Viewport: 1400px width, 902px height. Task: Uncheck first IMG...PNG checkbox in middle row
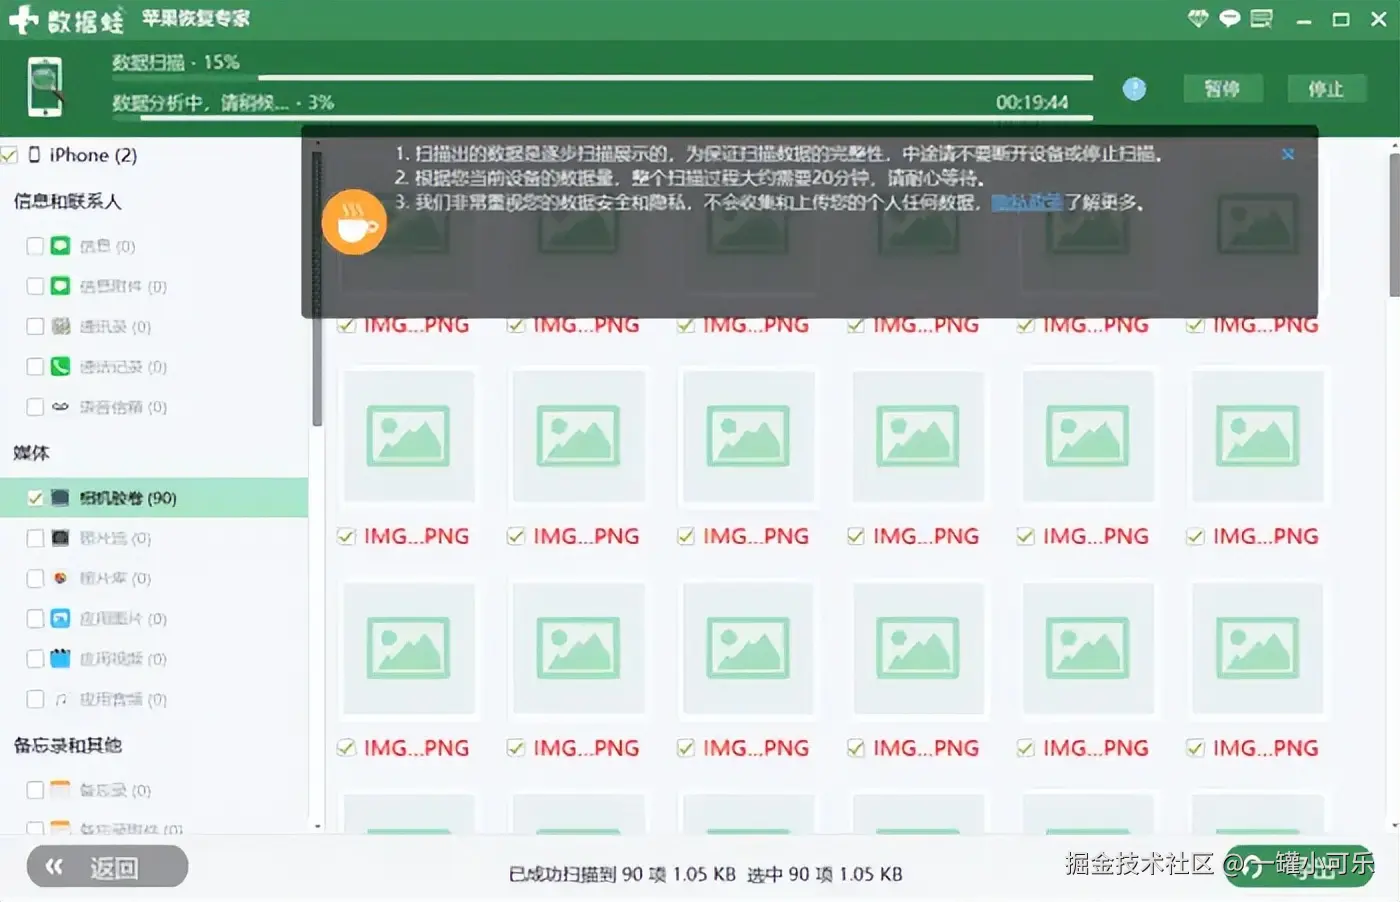[346, 537]
